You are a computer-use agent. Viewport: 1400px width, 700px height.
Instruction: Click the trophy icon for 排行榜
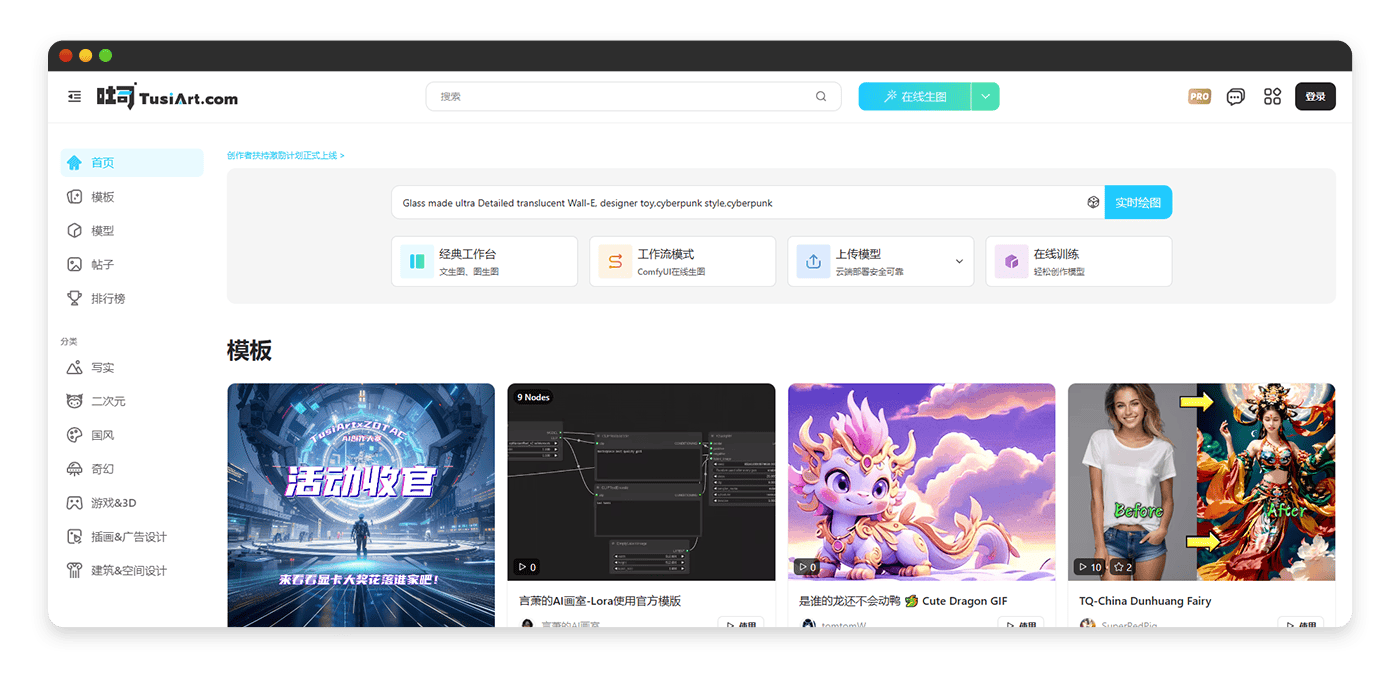[x=74, y=298]
